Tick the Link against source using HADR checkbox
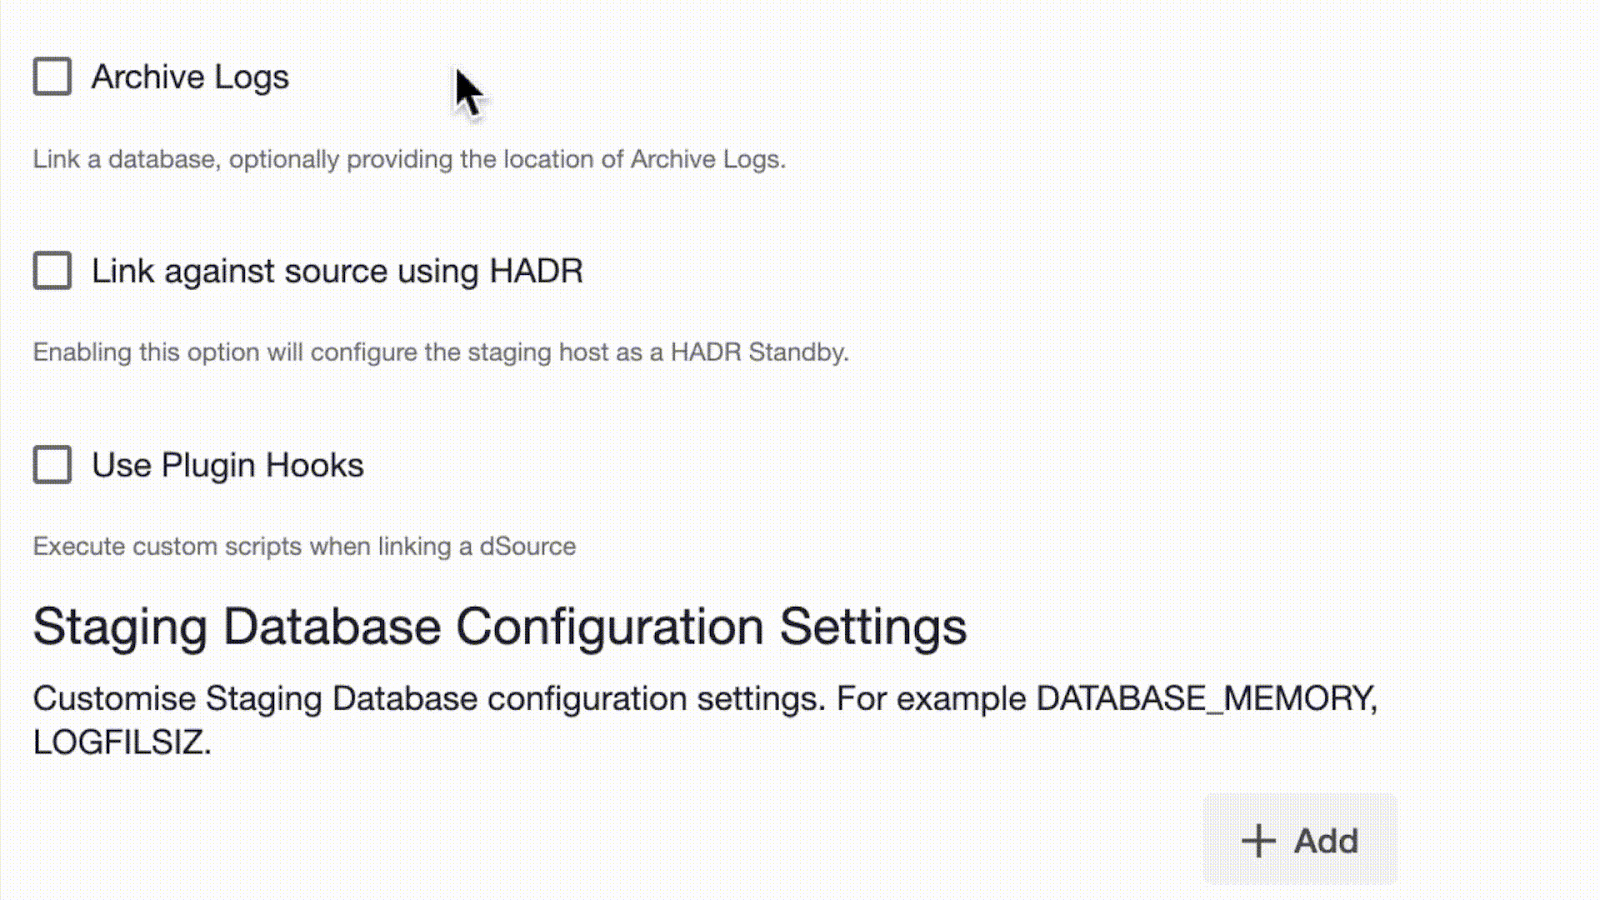The image size is (1600, 900). (52, 270)
